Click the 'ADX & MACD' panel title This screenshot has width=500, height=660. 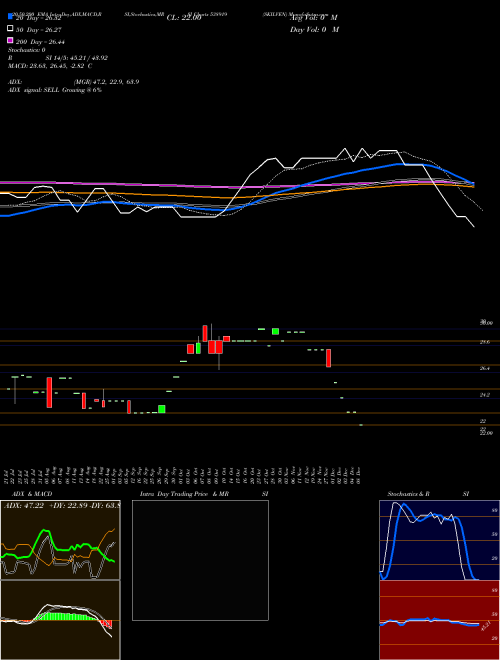tap(32, 494)
